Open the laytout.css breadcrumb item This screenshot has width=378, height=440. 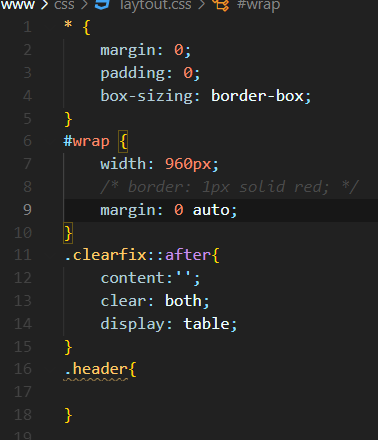pos(155,5)
